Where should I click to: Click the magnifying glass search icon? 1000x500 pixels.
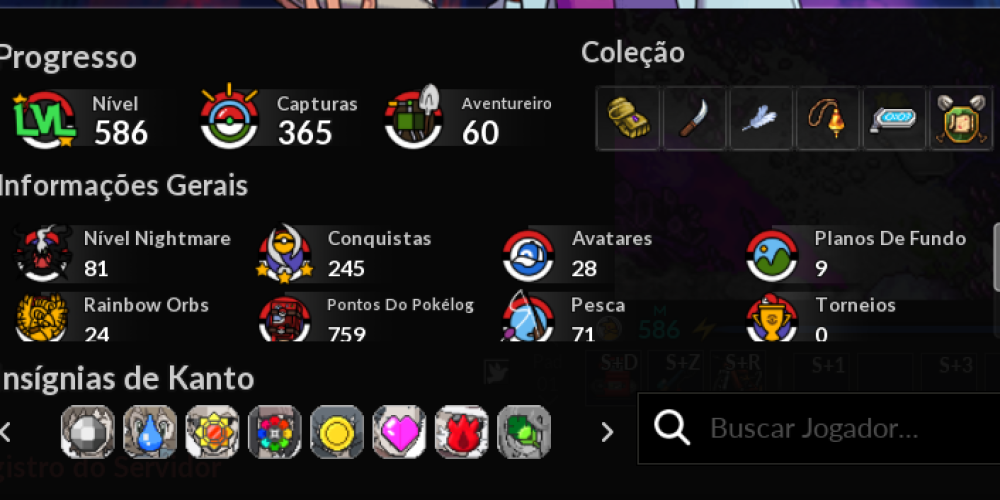tap(672, 428)
